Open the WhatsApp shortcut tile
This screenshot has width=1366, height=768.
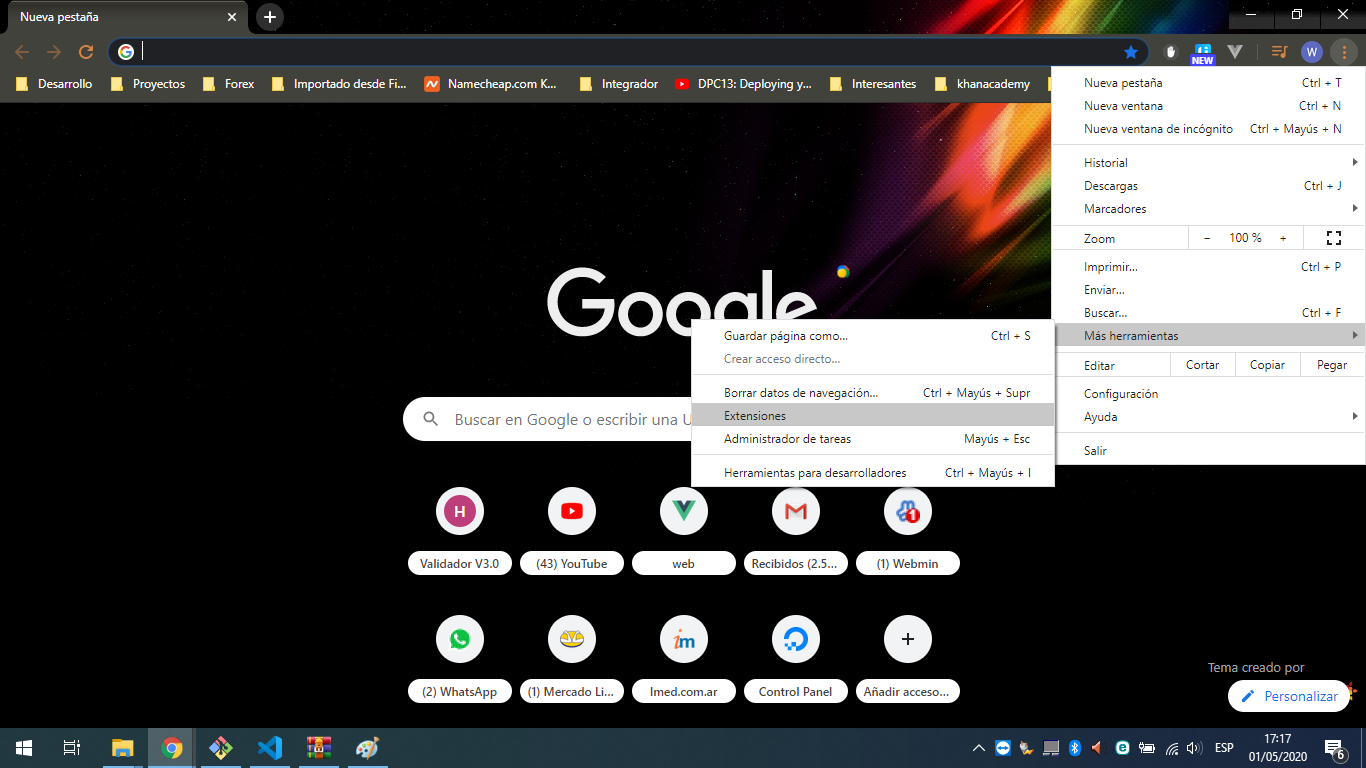[x=459, y=639]
